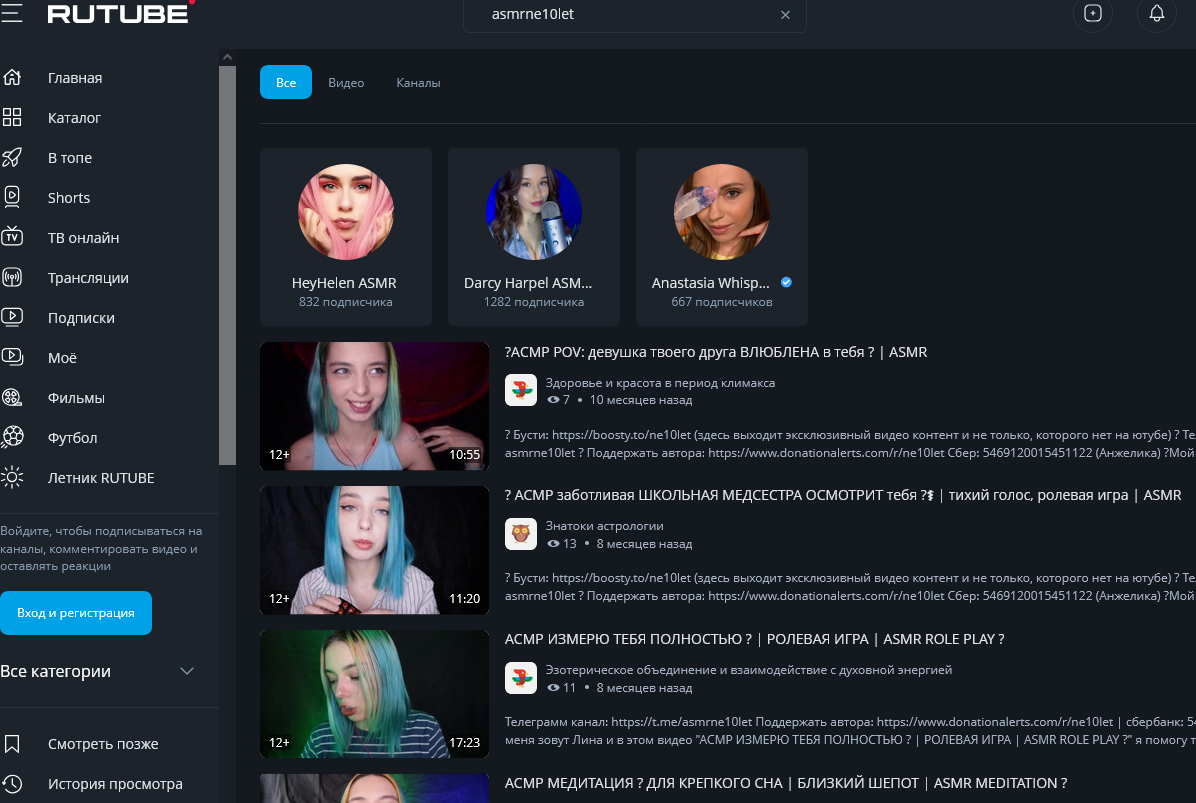Open Здоровье и красота в период климакса channel
The image size is (1196, 803).
coord(661,383)
